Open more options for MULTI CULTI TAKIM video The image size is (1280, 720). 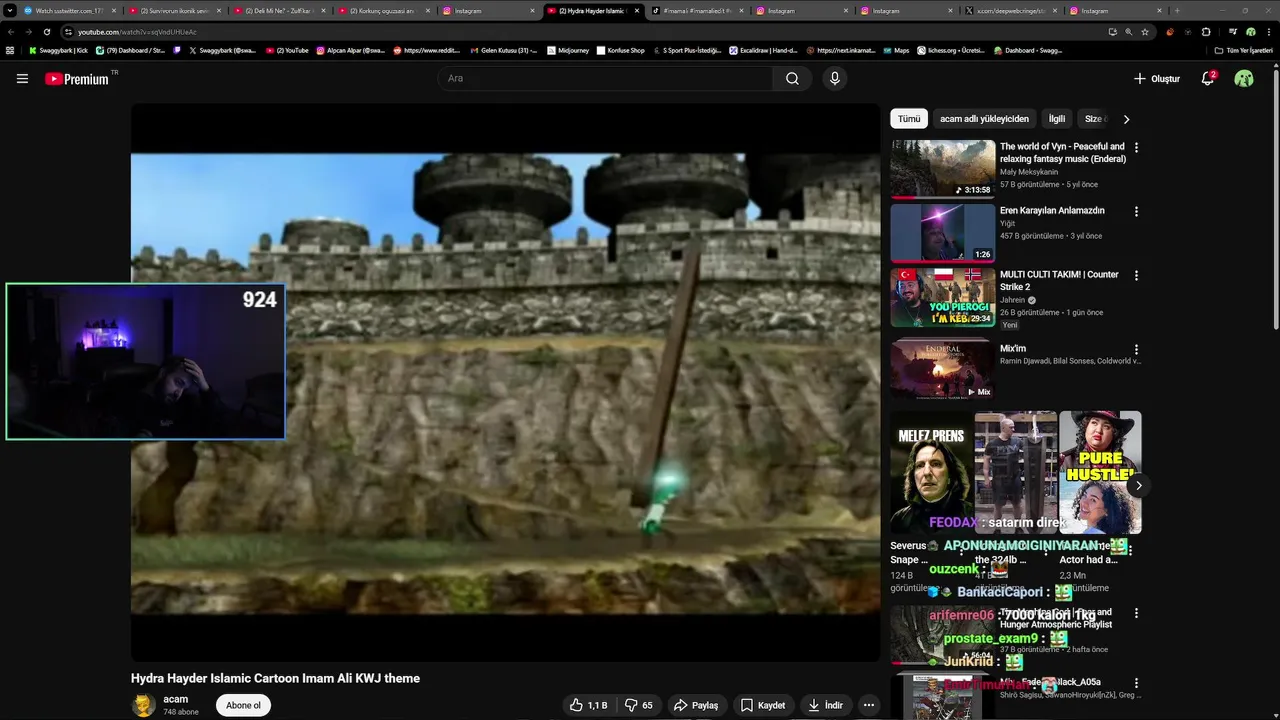(x=1136, y=276)
